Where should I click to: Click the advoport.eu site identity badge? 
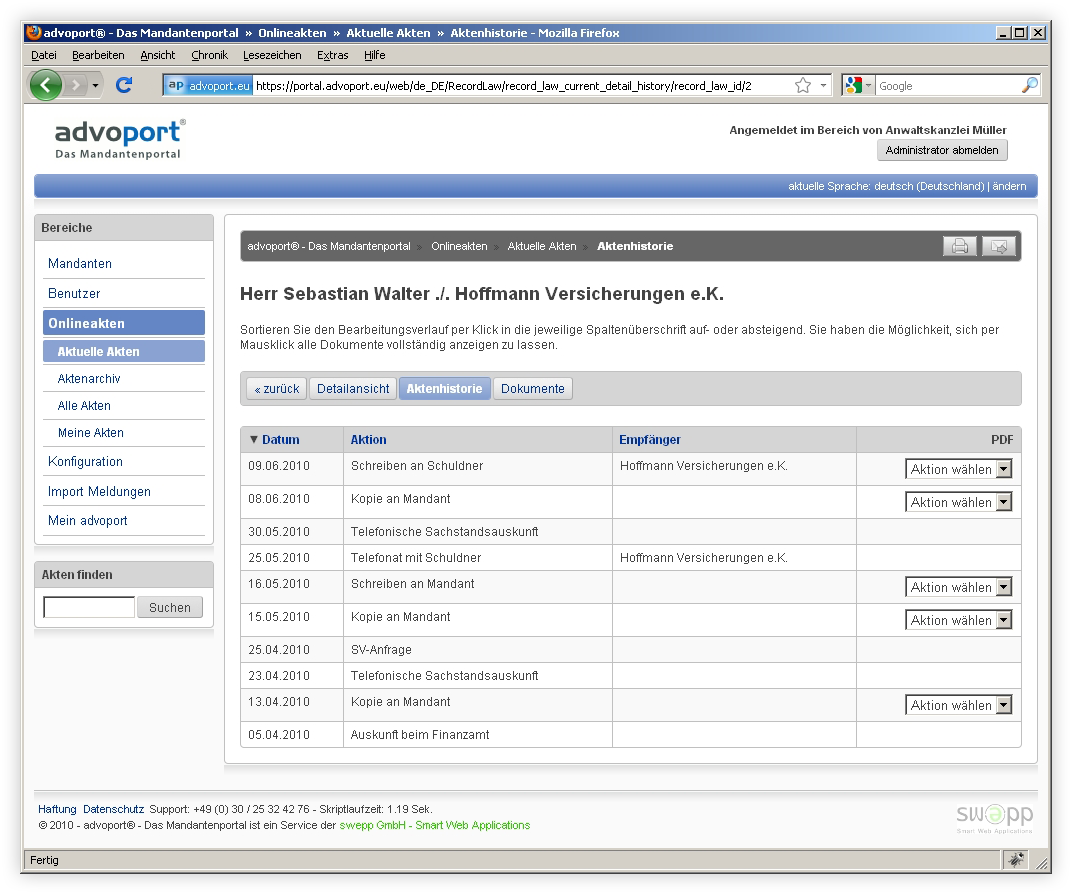coord(209,85)
